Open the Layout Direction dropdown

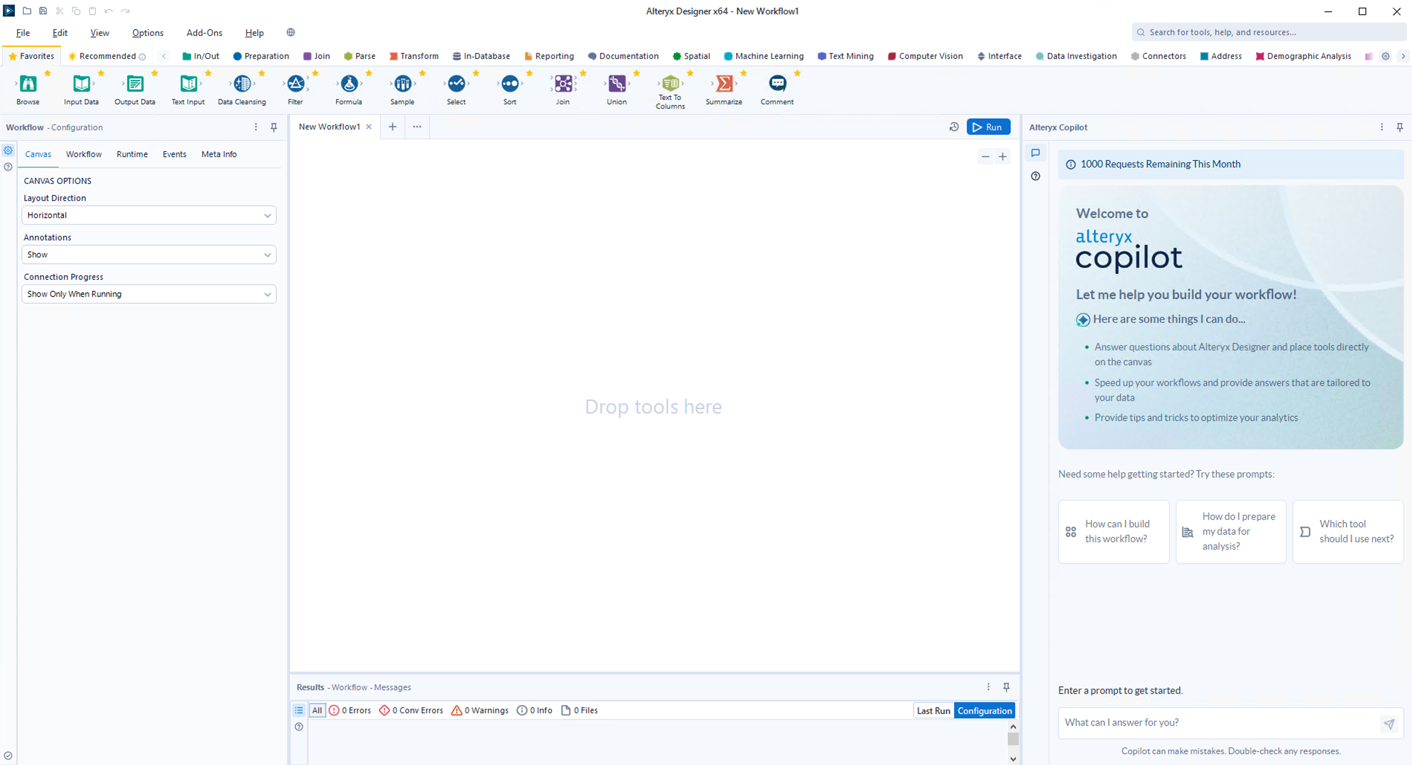[149, 215]
